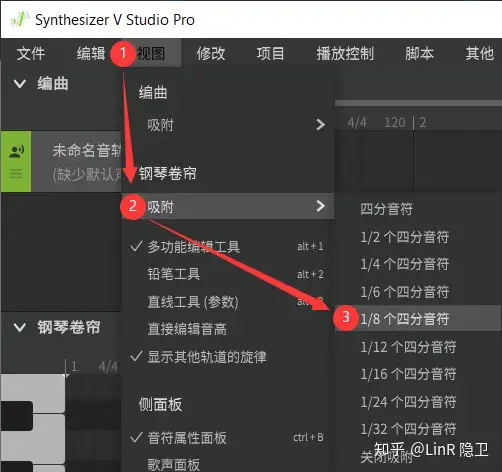Image resolution: width=502 pixels, height=472 pixels.
Task: Choose 1/12 个四分音符 snap option
Action: pyautogui.click(x=418, y=347)
